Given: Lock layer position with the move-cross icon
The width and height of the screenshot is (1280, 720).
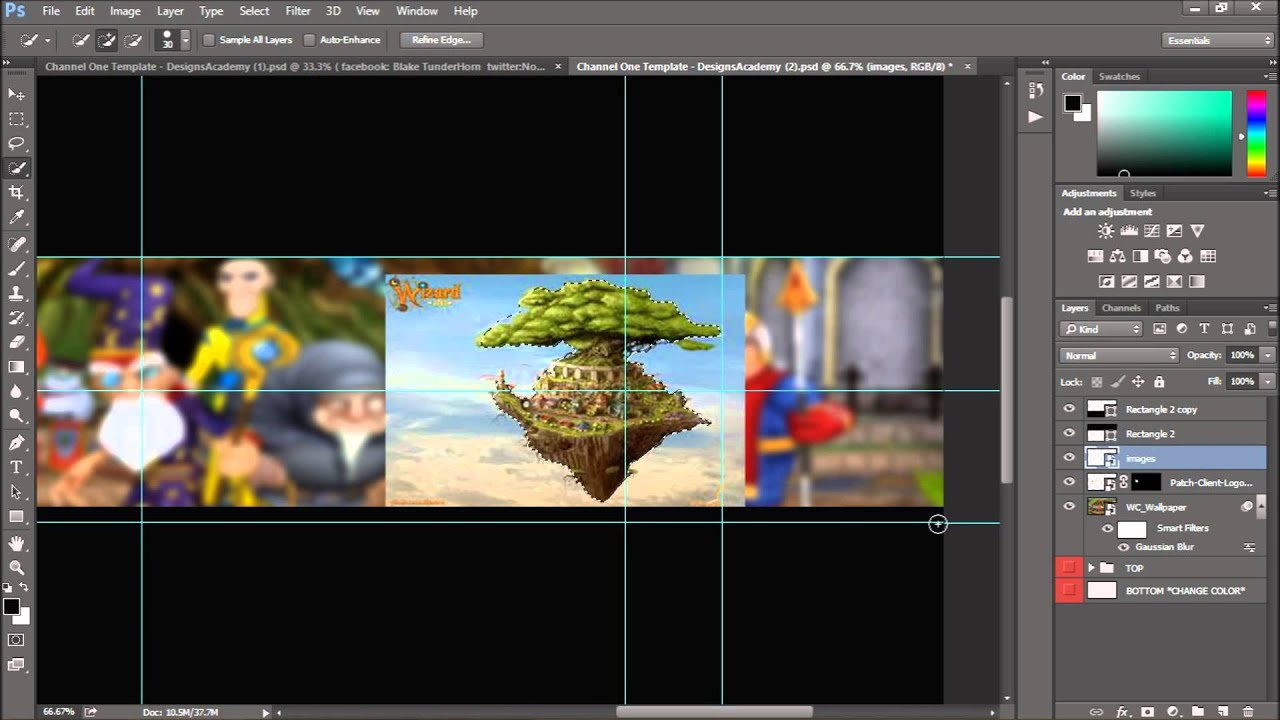Looking at the screenshot, I should (x=1138, y=382).
